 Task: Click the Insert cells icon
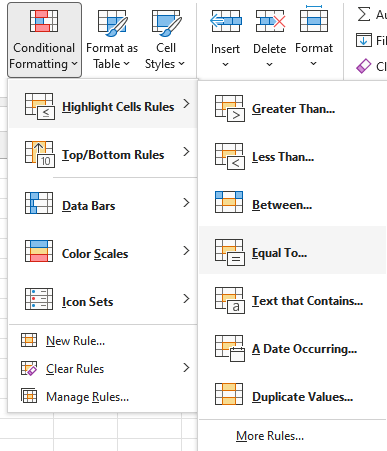coord(226,21)
